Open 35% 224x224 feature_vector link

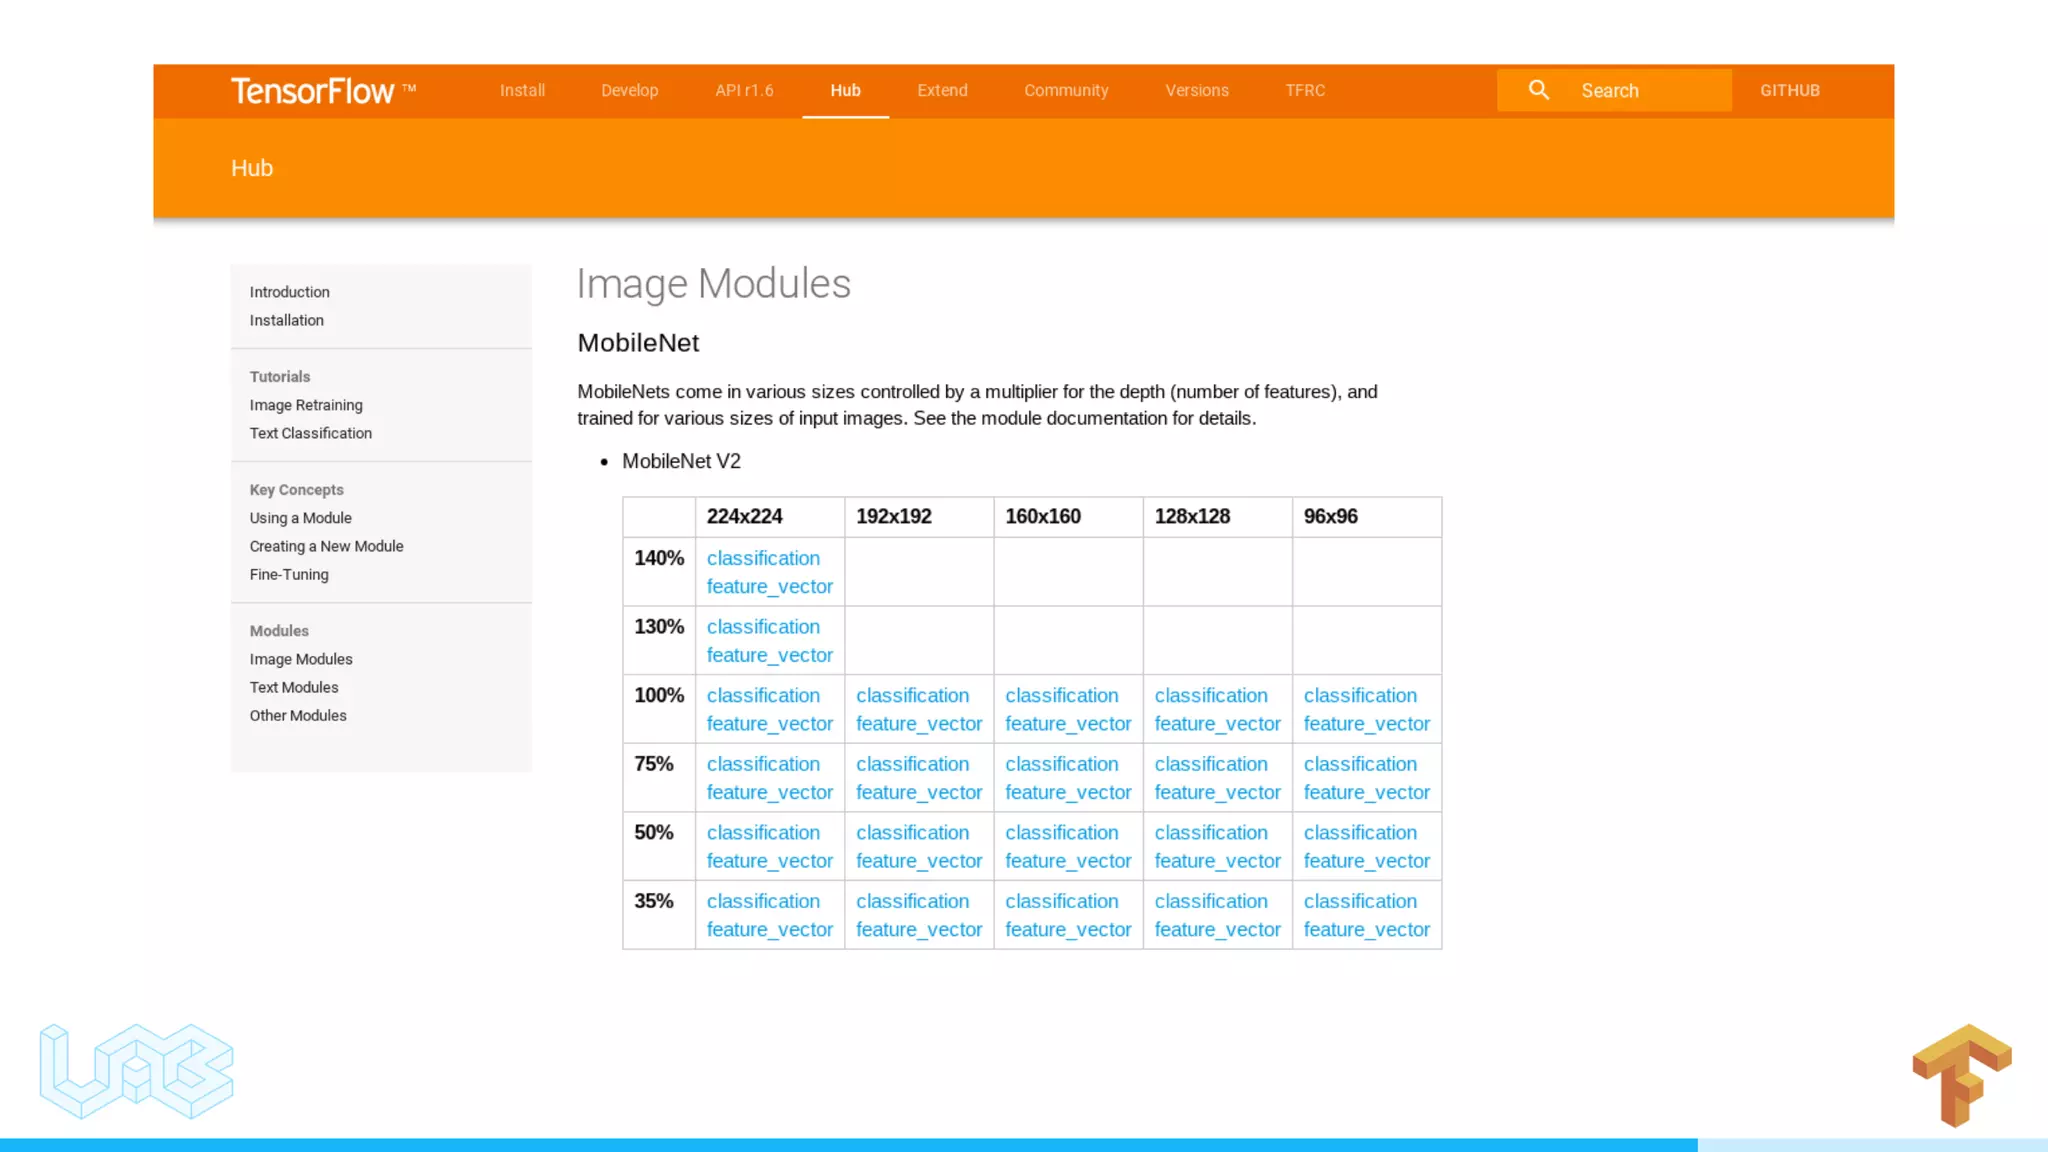769,930
